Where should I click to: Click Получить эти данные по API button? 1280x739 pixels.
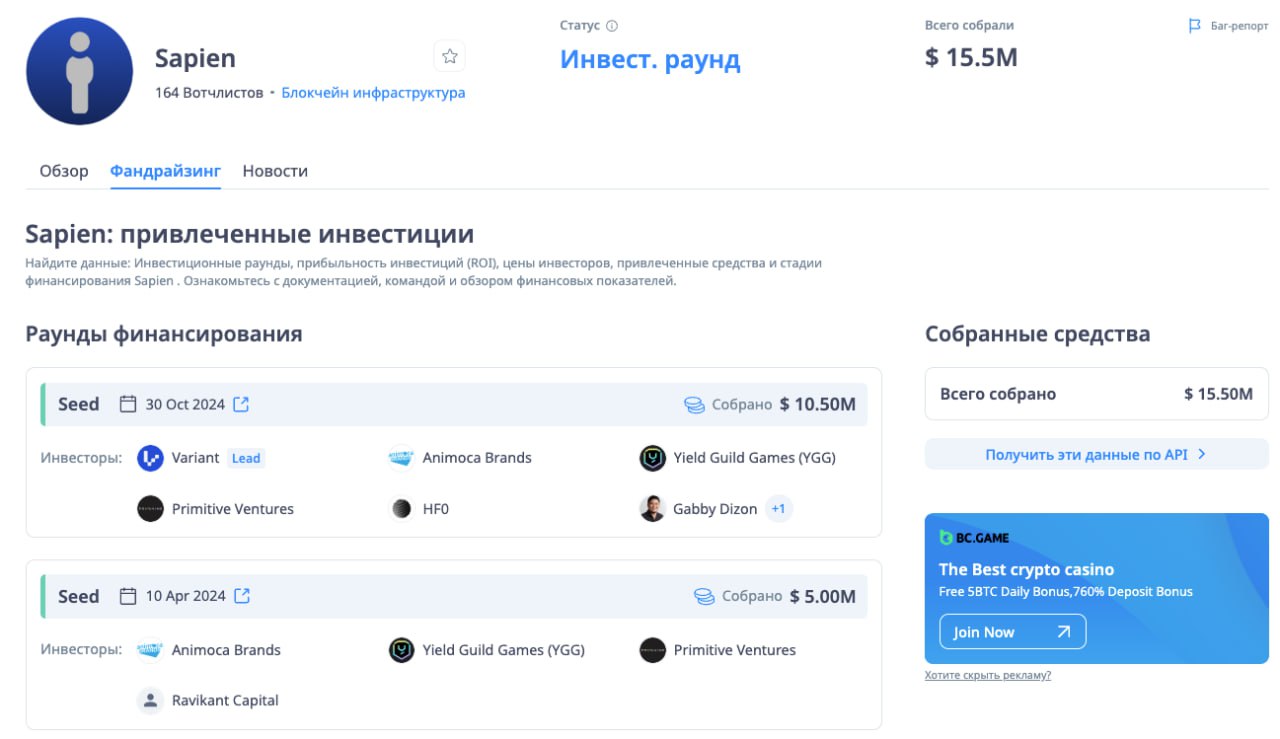(x=1096, y=454)
